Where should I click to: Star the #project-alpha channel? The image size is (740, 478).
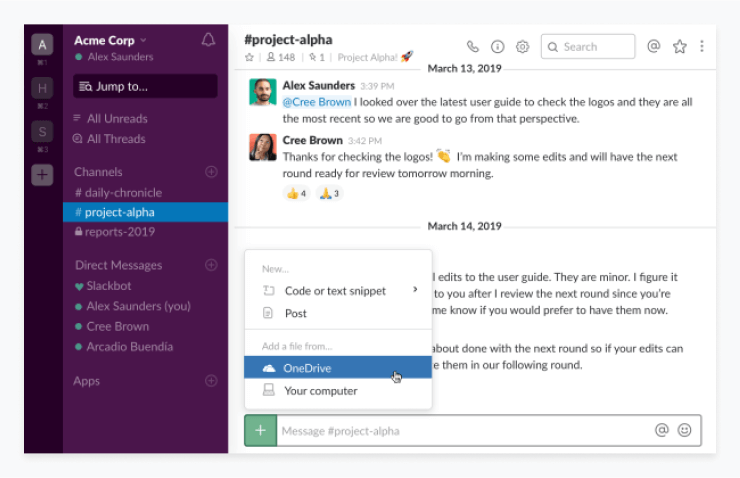click(249, 58)
